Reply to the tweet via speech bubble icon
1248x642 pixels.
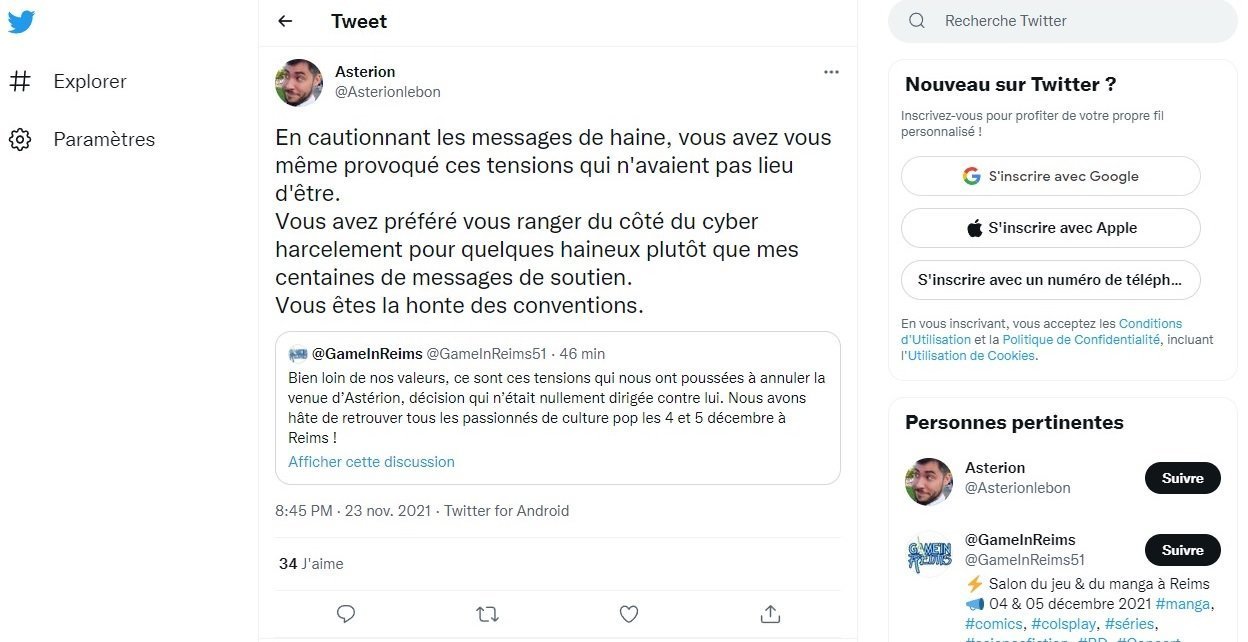coord(346,613)
